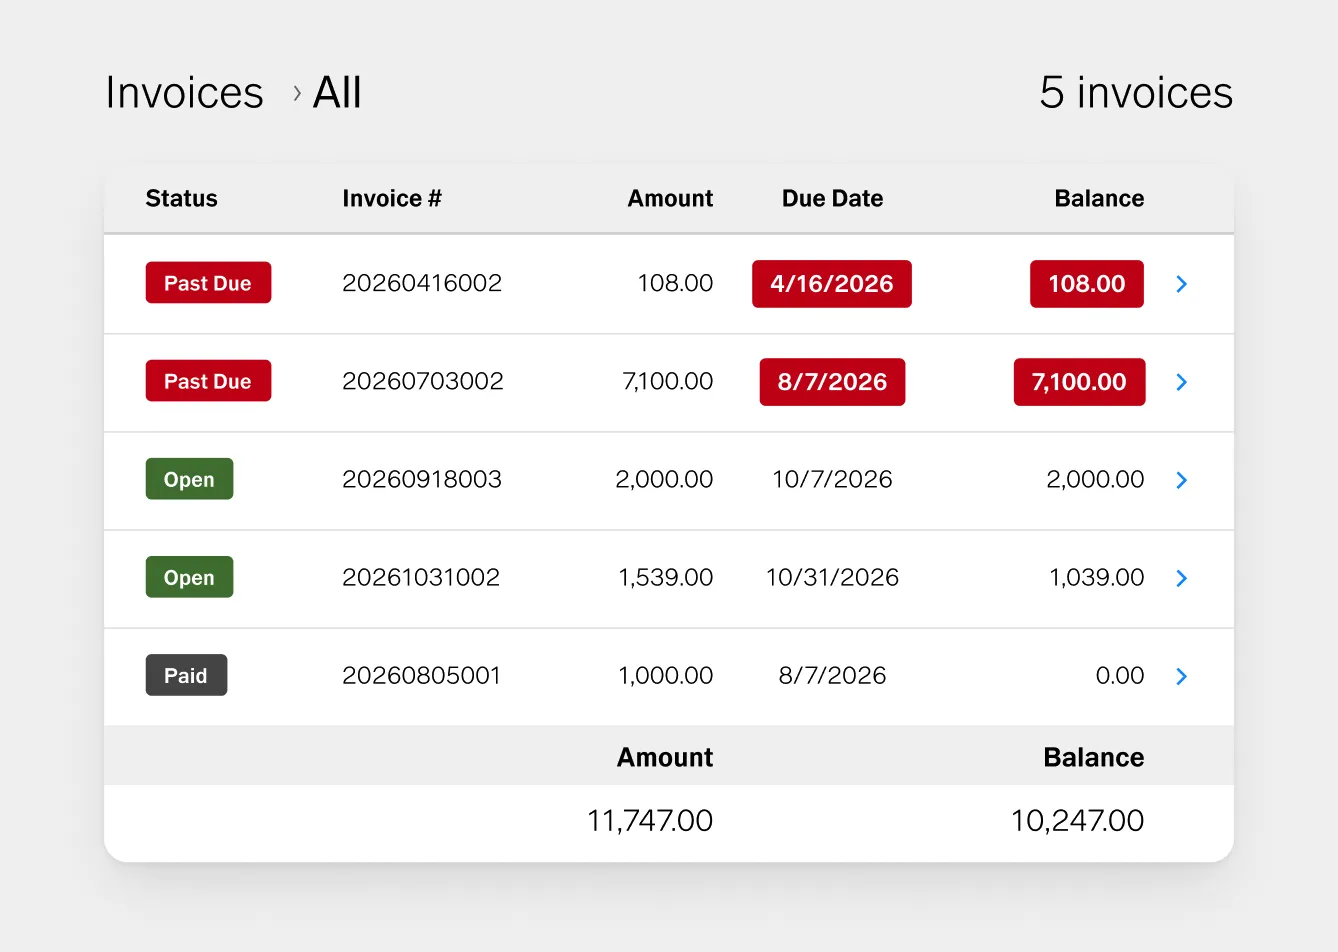Sort by the Status column header
Image resolution: width=1338 pixels, height=952 pixels.
(181, 198)
